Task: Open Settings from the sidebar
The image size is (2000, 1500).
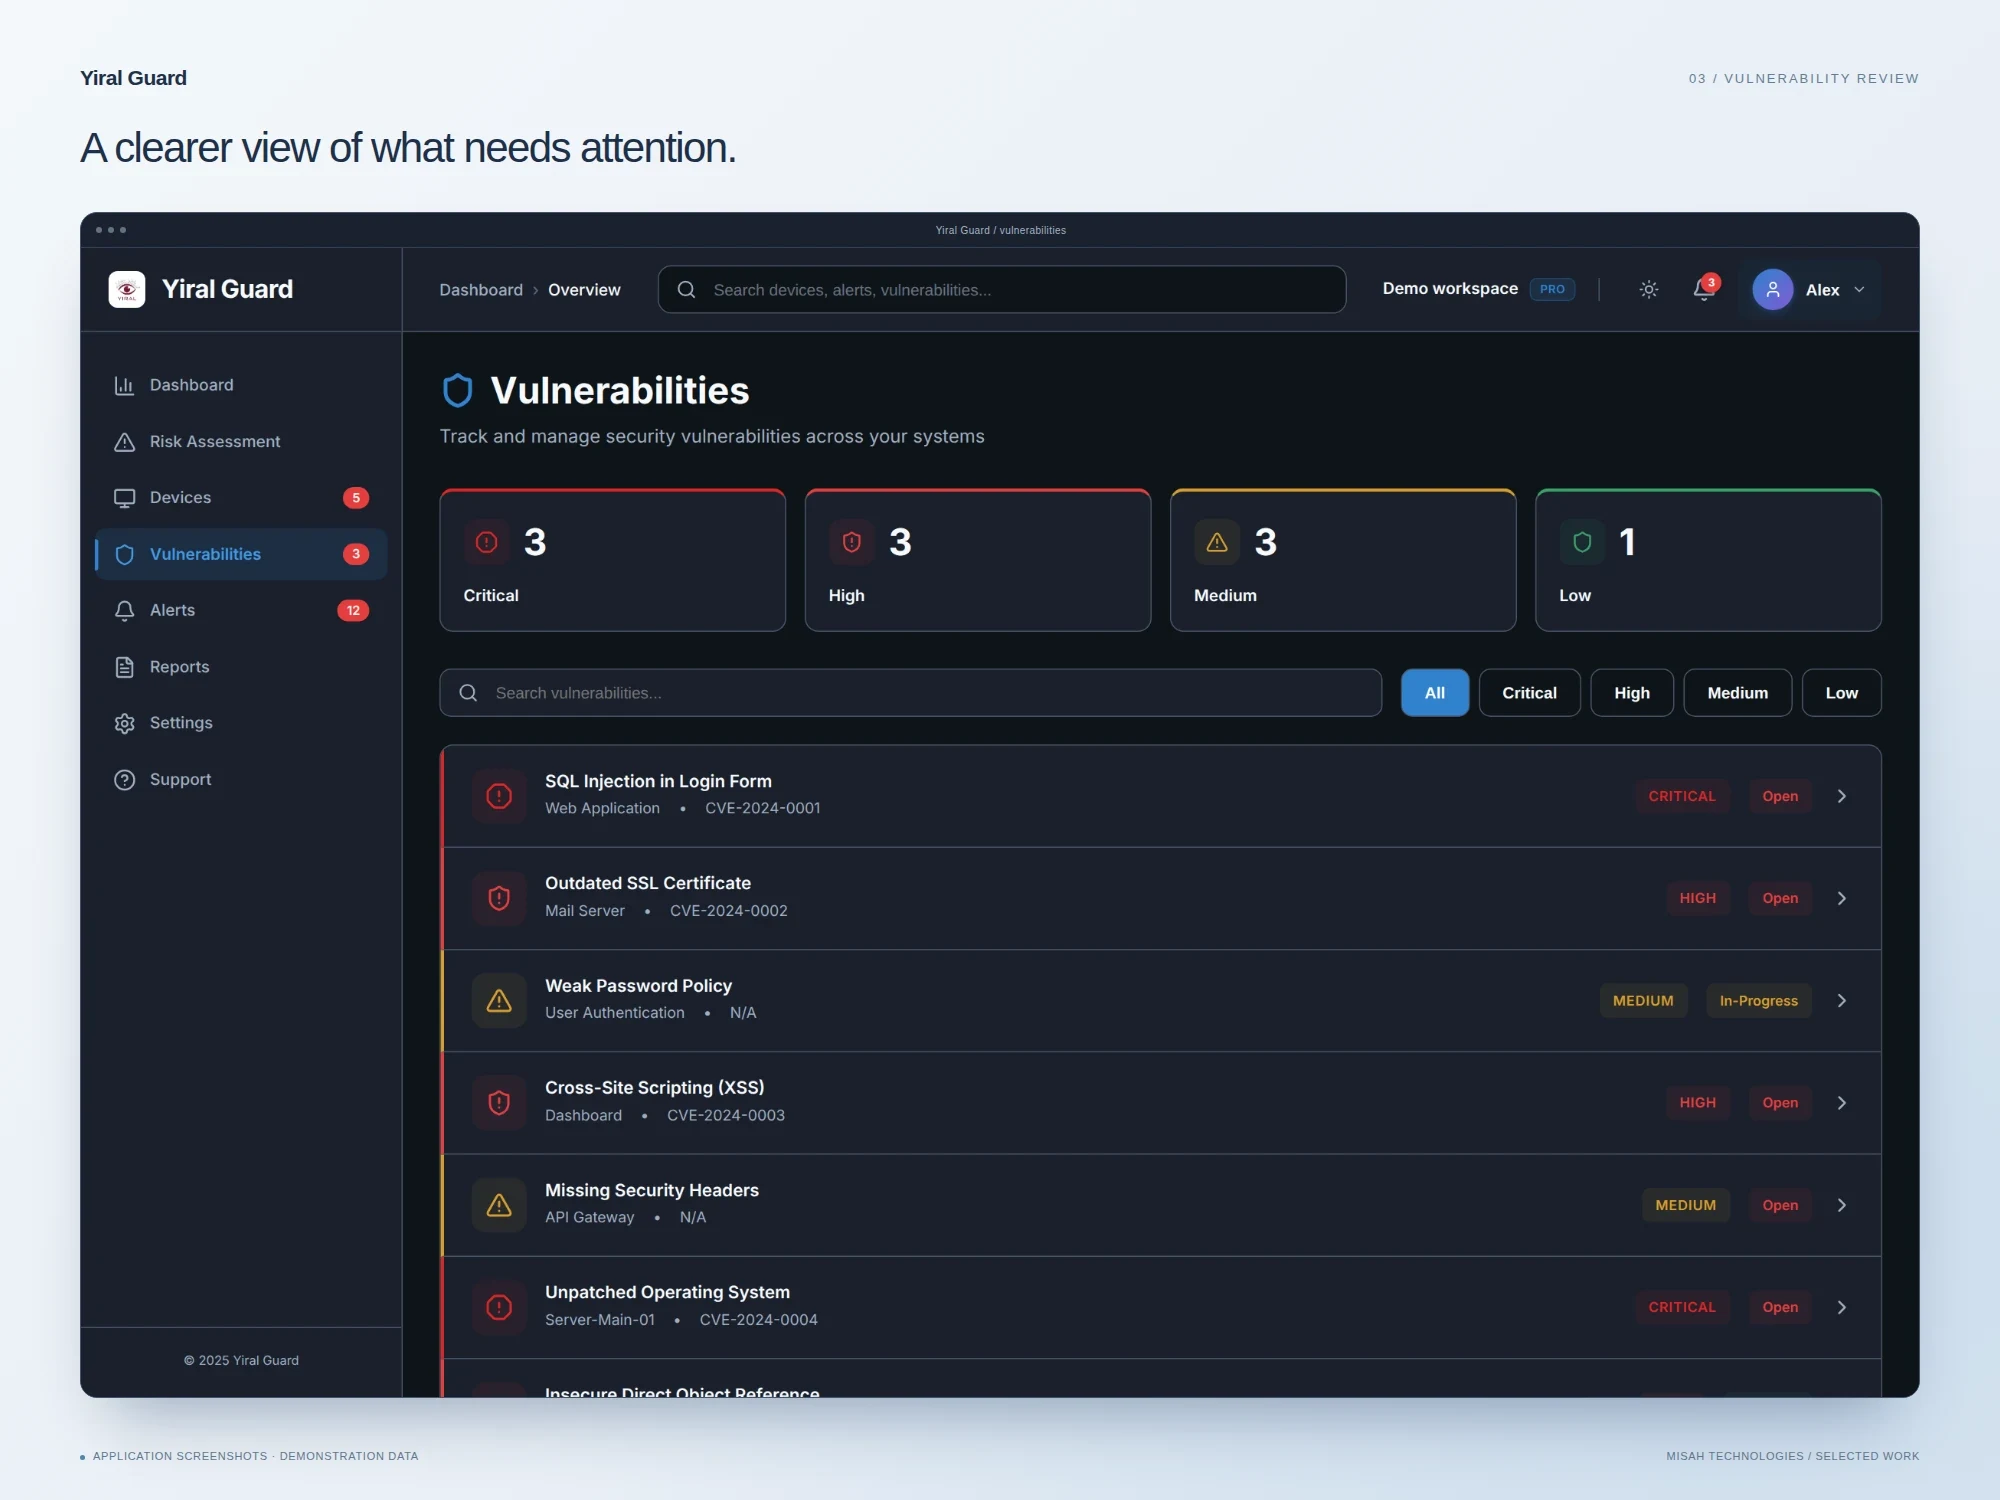Action: point(240,723)
